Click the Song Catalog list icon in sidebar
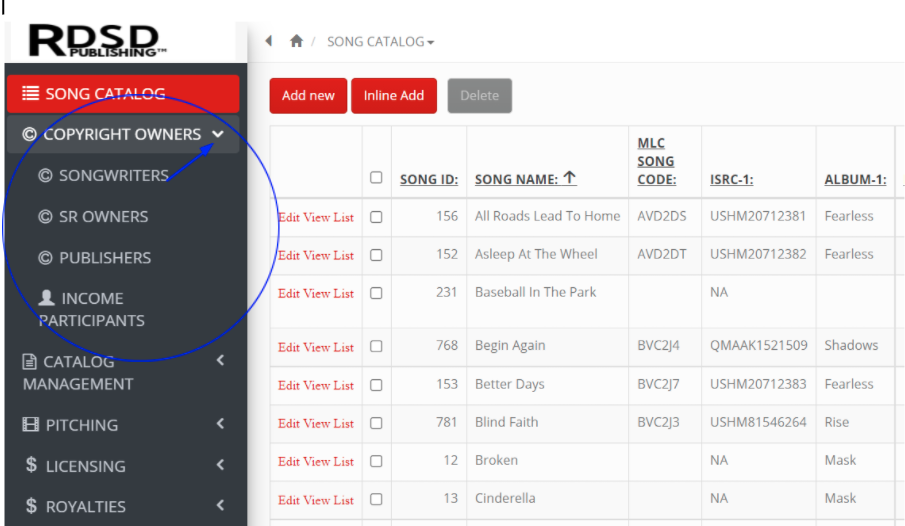 (x=31, y=93)
